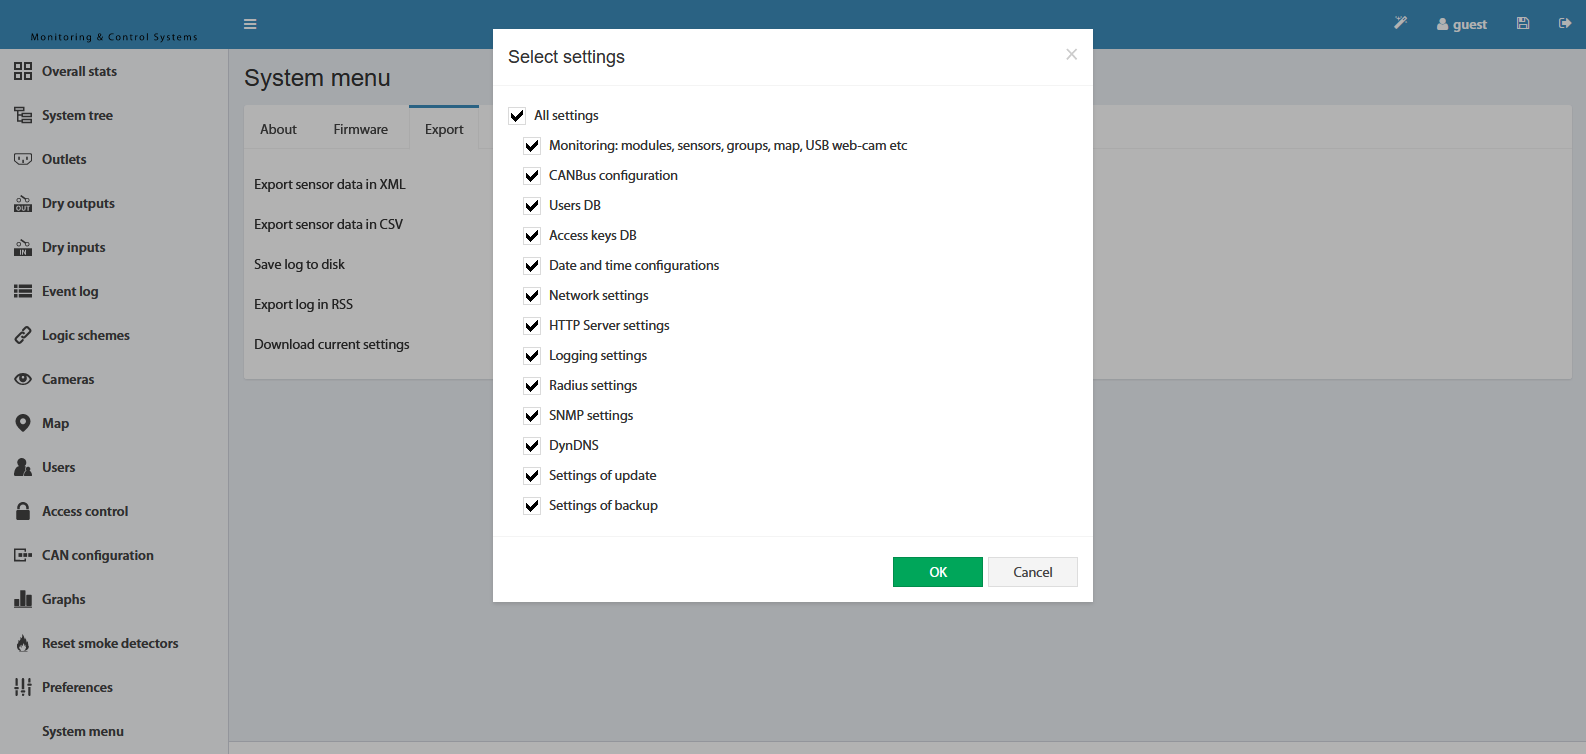Open Graphs via the bar chart icon
Image resolution: width=1586 pixels, height=754 pixels.
23,599
